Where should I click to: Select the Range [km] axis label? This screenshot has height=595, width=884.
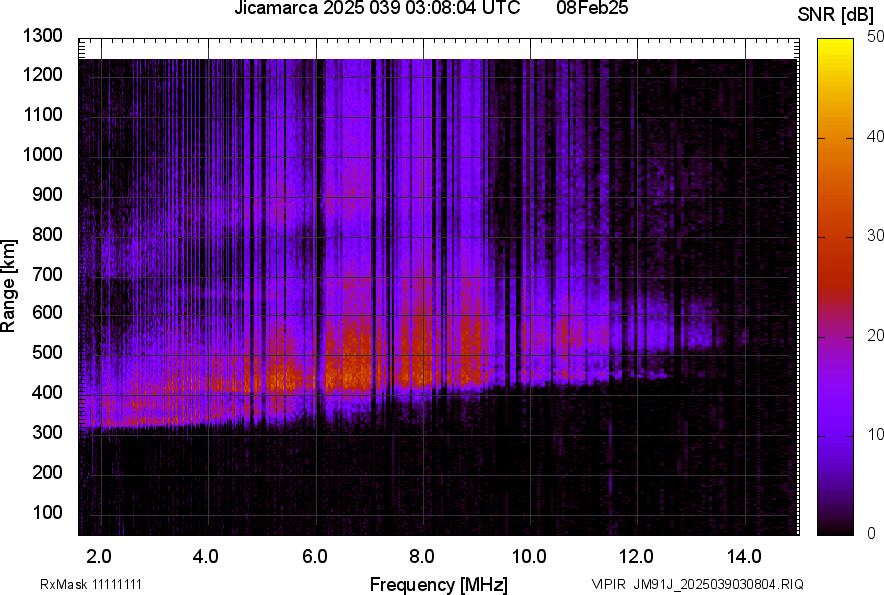tap(9, 285)
